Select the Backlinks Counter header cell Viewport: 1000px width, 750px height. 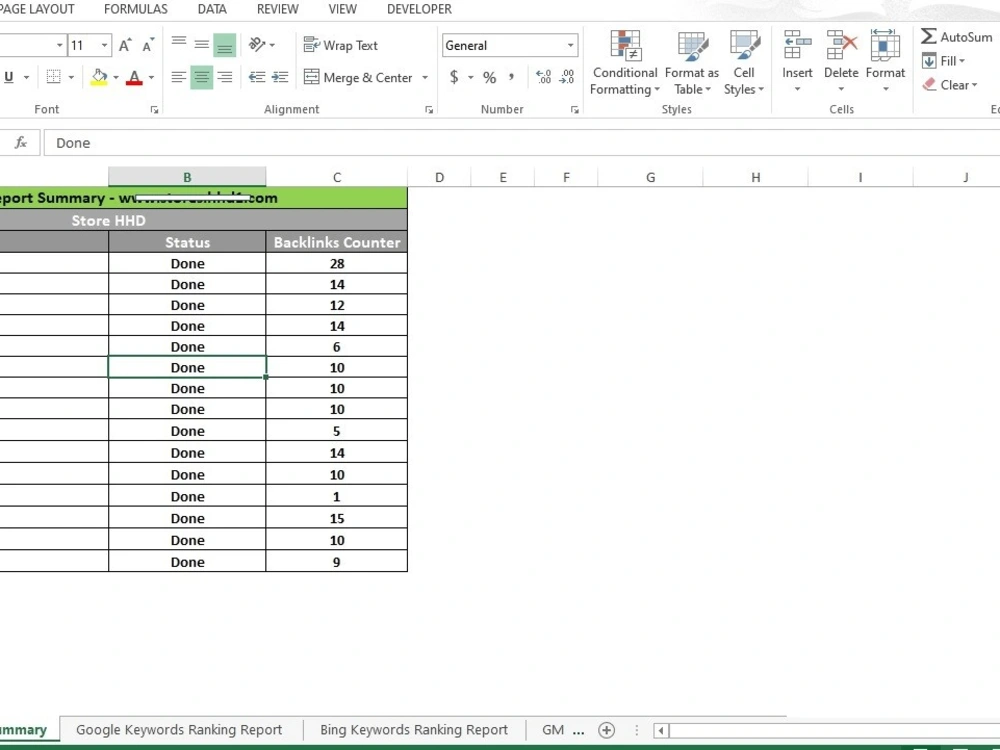[337, 242]
